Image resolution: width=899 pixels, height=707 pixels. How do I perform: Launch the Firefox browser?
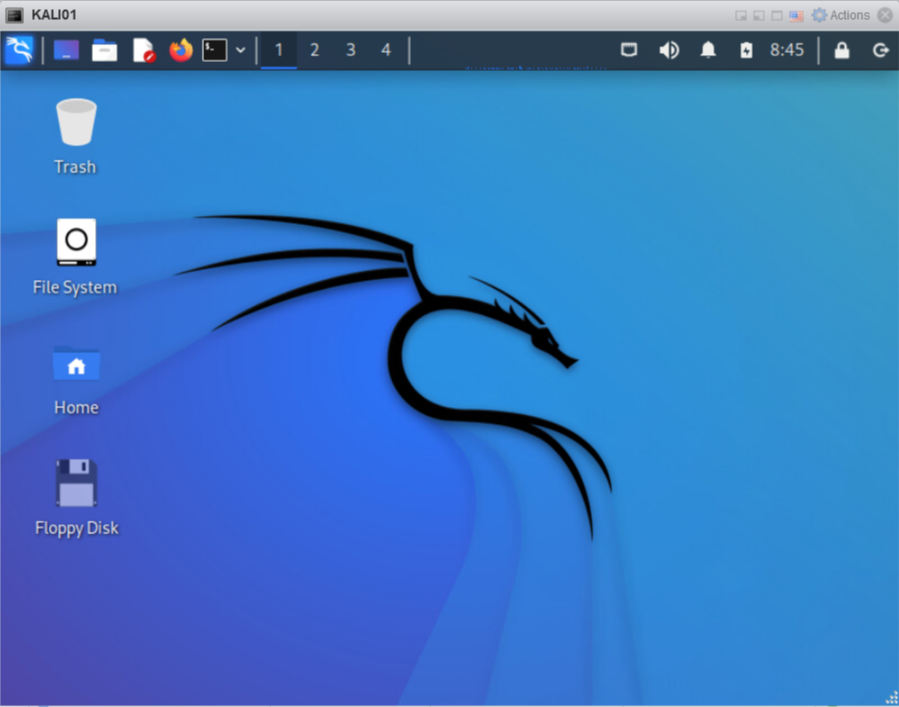tap(180, 50)
